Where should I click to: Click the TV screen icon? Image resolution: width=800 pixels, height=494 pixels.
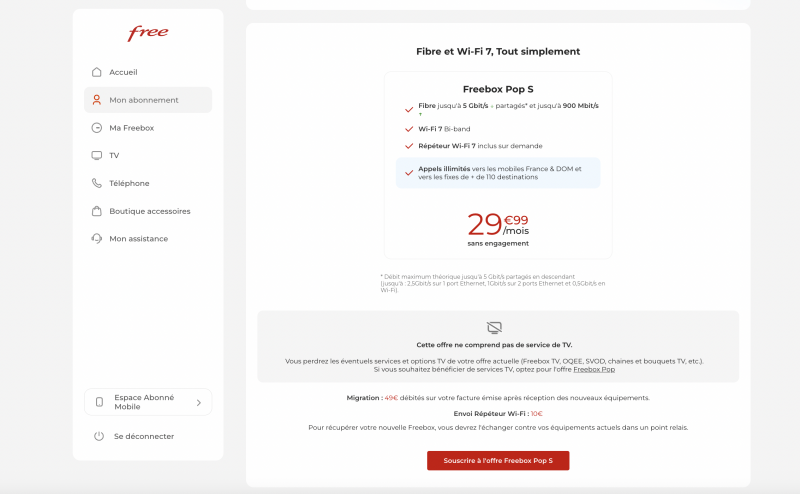click(x=97, y=155)
